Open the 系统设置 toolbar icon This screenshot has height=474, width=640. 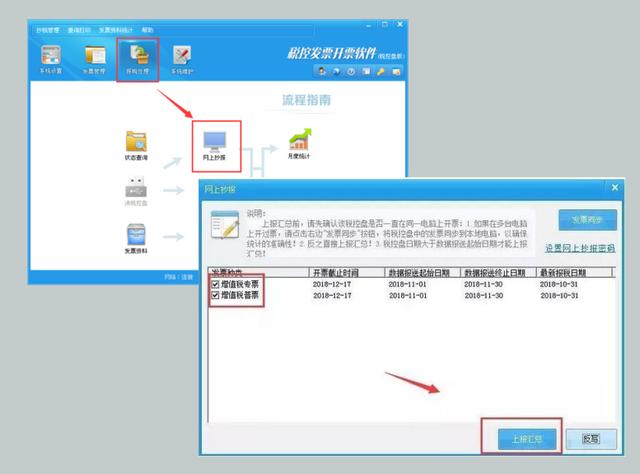pyautogui.click(x=51, y=59)
